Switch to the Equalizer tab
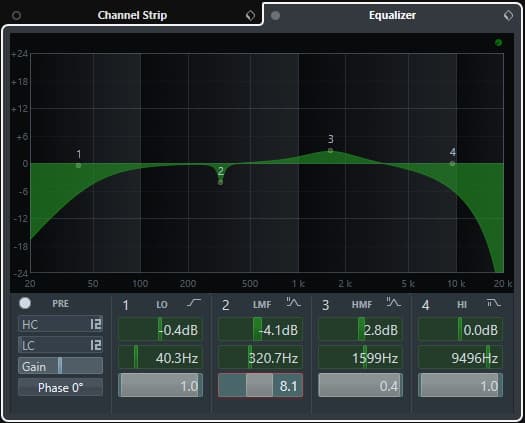The image size is (525, 423). pos(392,15)
